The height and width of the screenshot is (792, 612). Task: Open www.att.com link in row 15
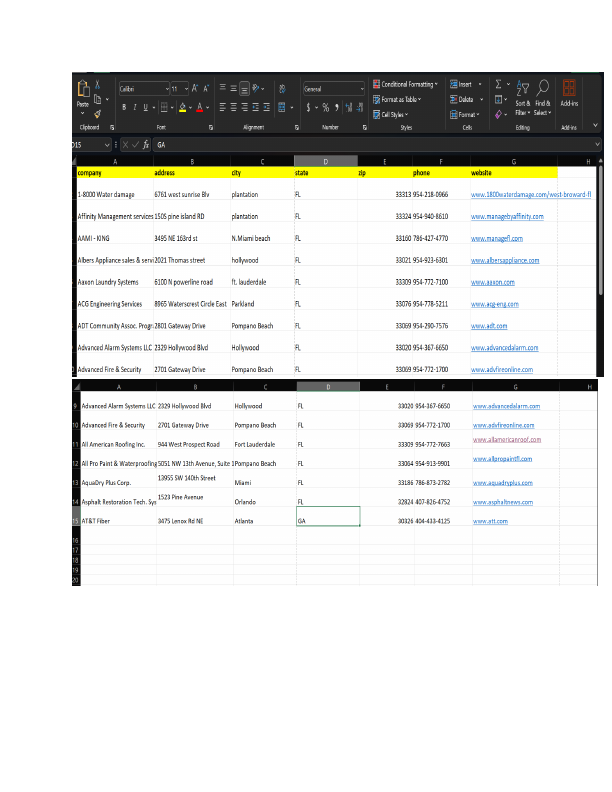pyautogui.click(x=490, y=521)
